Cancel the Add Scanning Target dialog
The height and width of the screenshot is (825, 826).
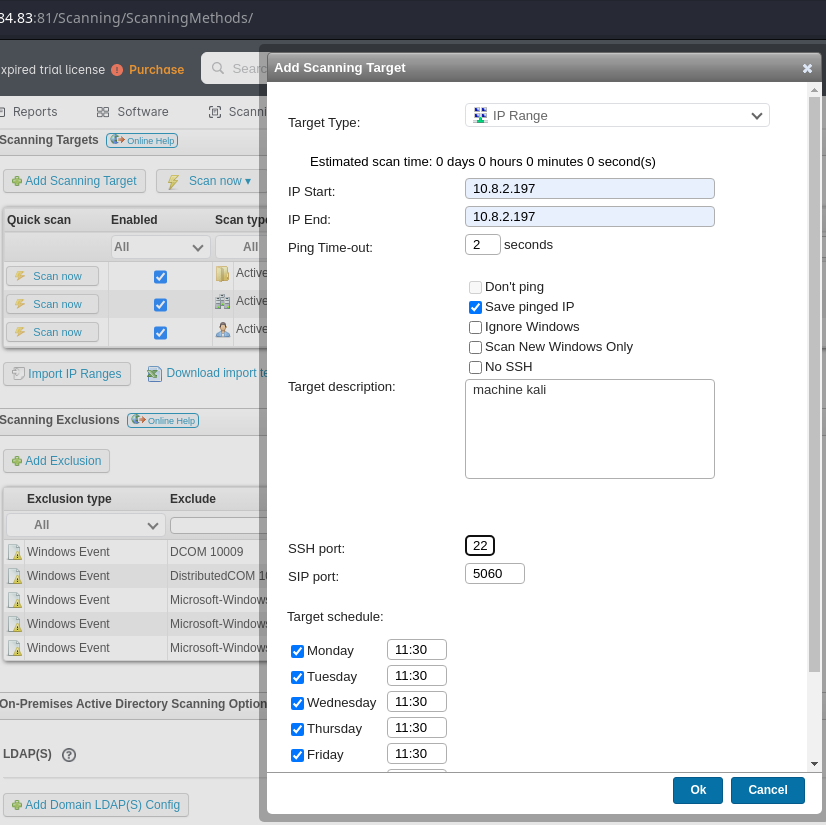click(x=768, y=790)
